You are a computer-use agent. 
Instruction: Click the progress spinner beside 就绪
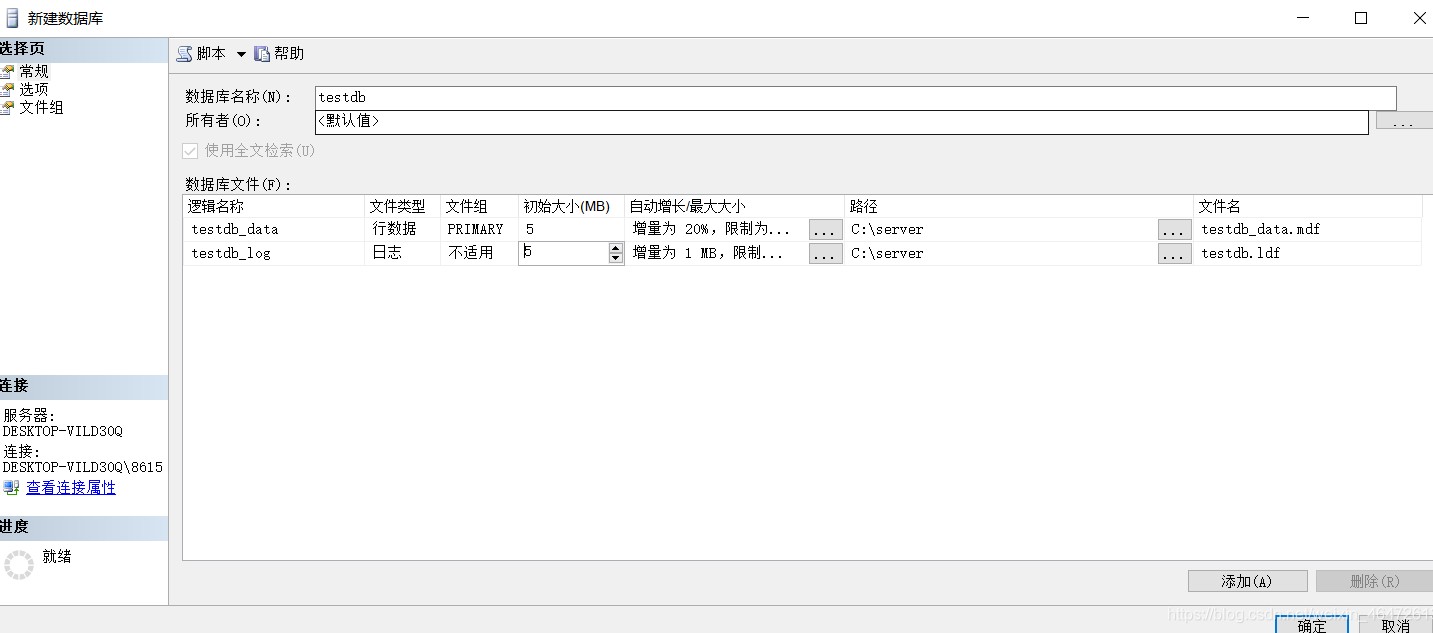coord(18,564)
